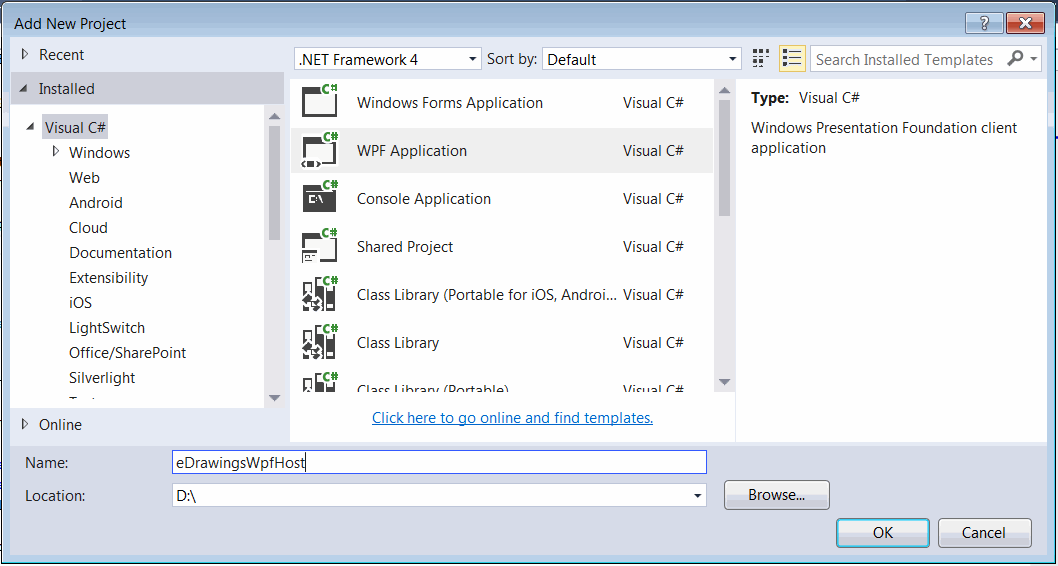
Task: Open the search options dropdown arrow
Action: pyautogui.click(x=1034, y=59)
